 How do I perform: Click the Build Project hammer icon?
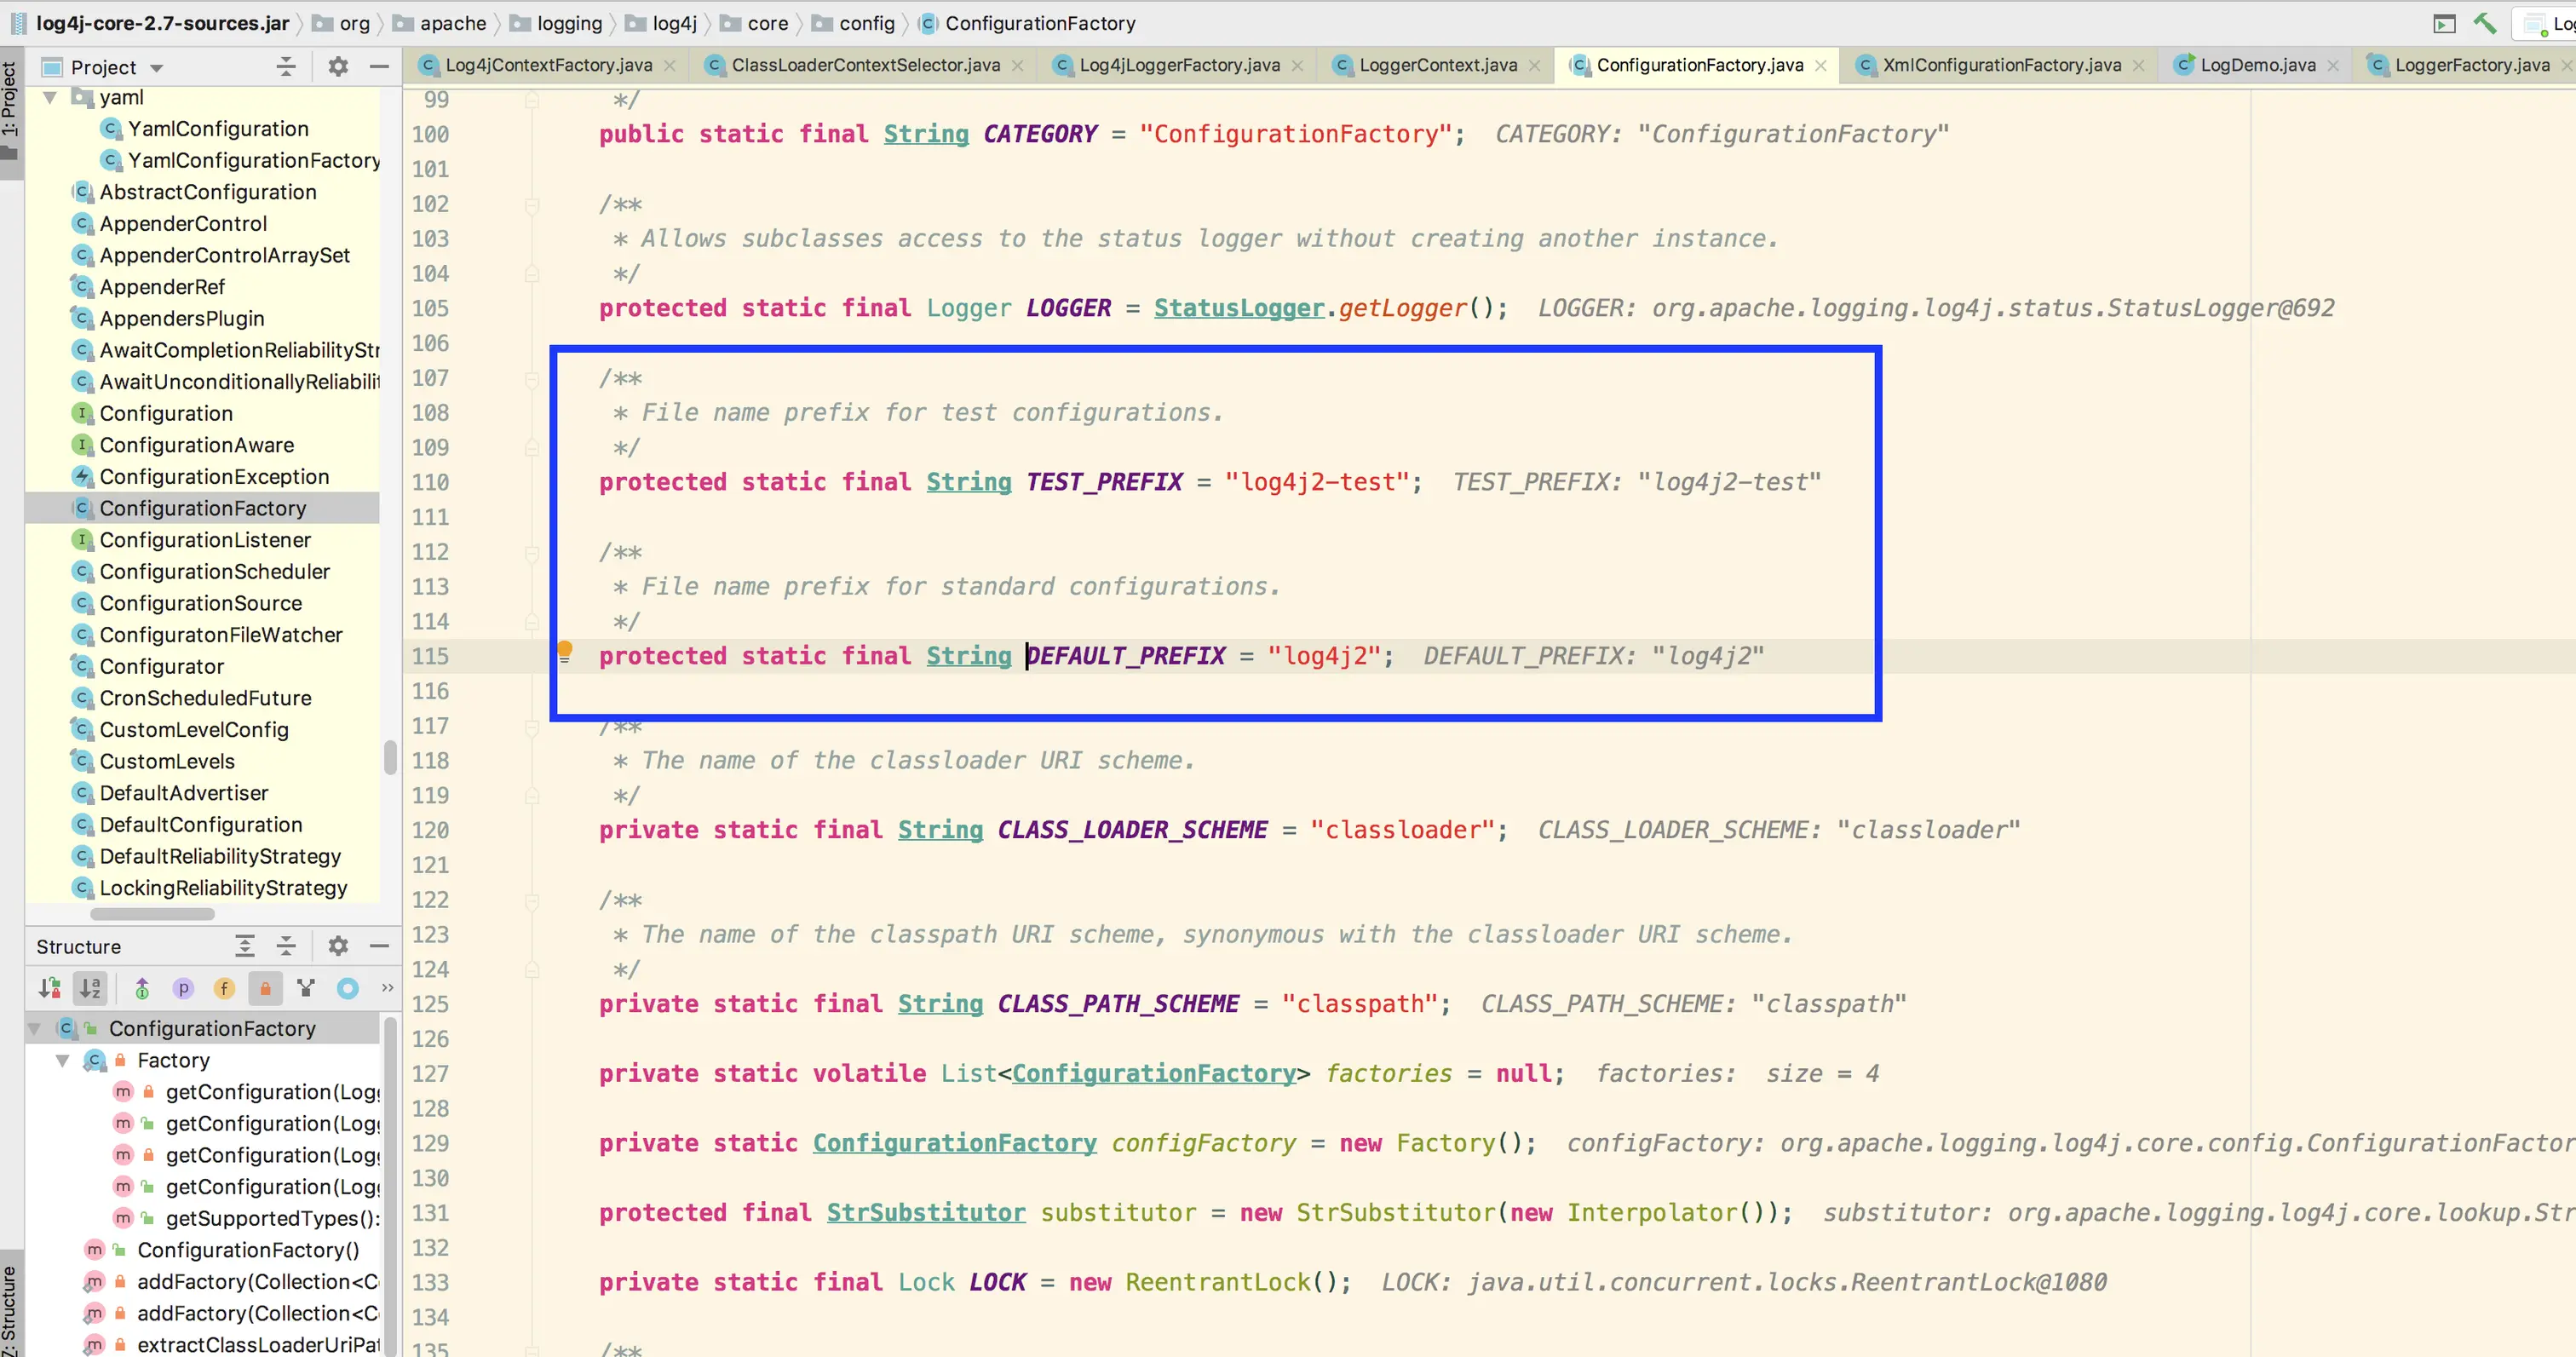coord(2485,23)
